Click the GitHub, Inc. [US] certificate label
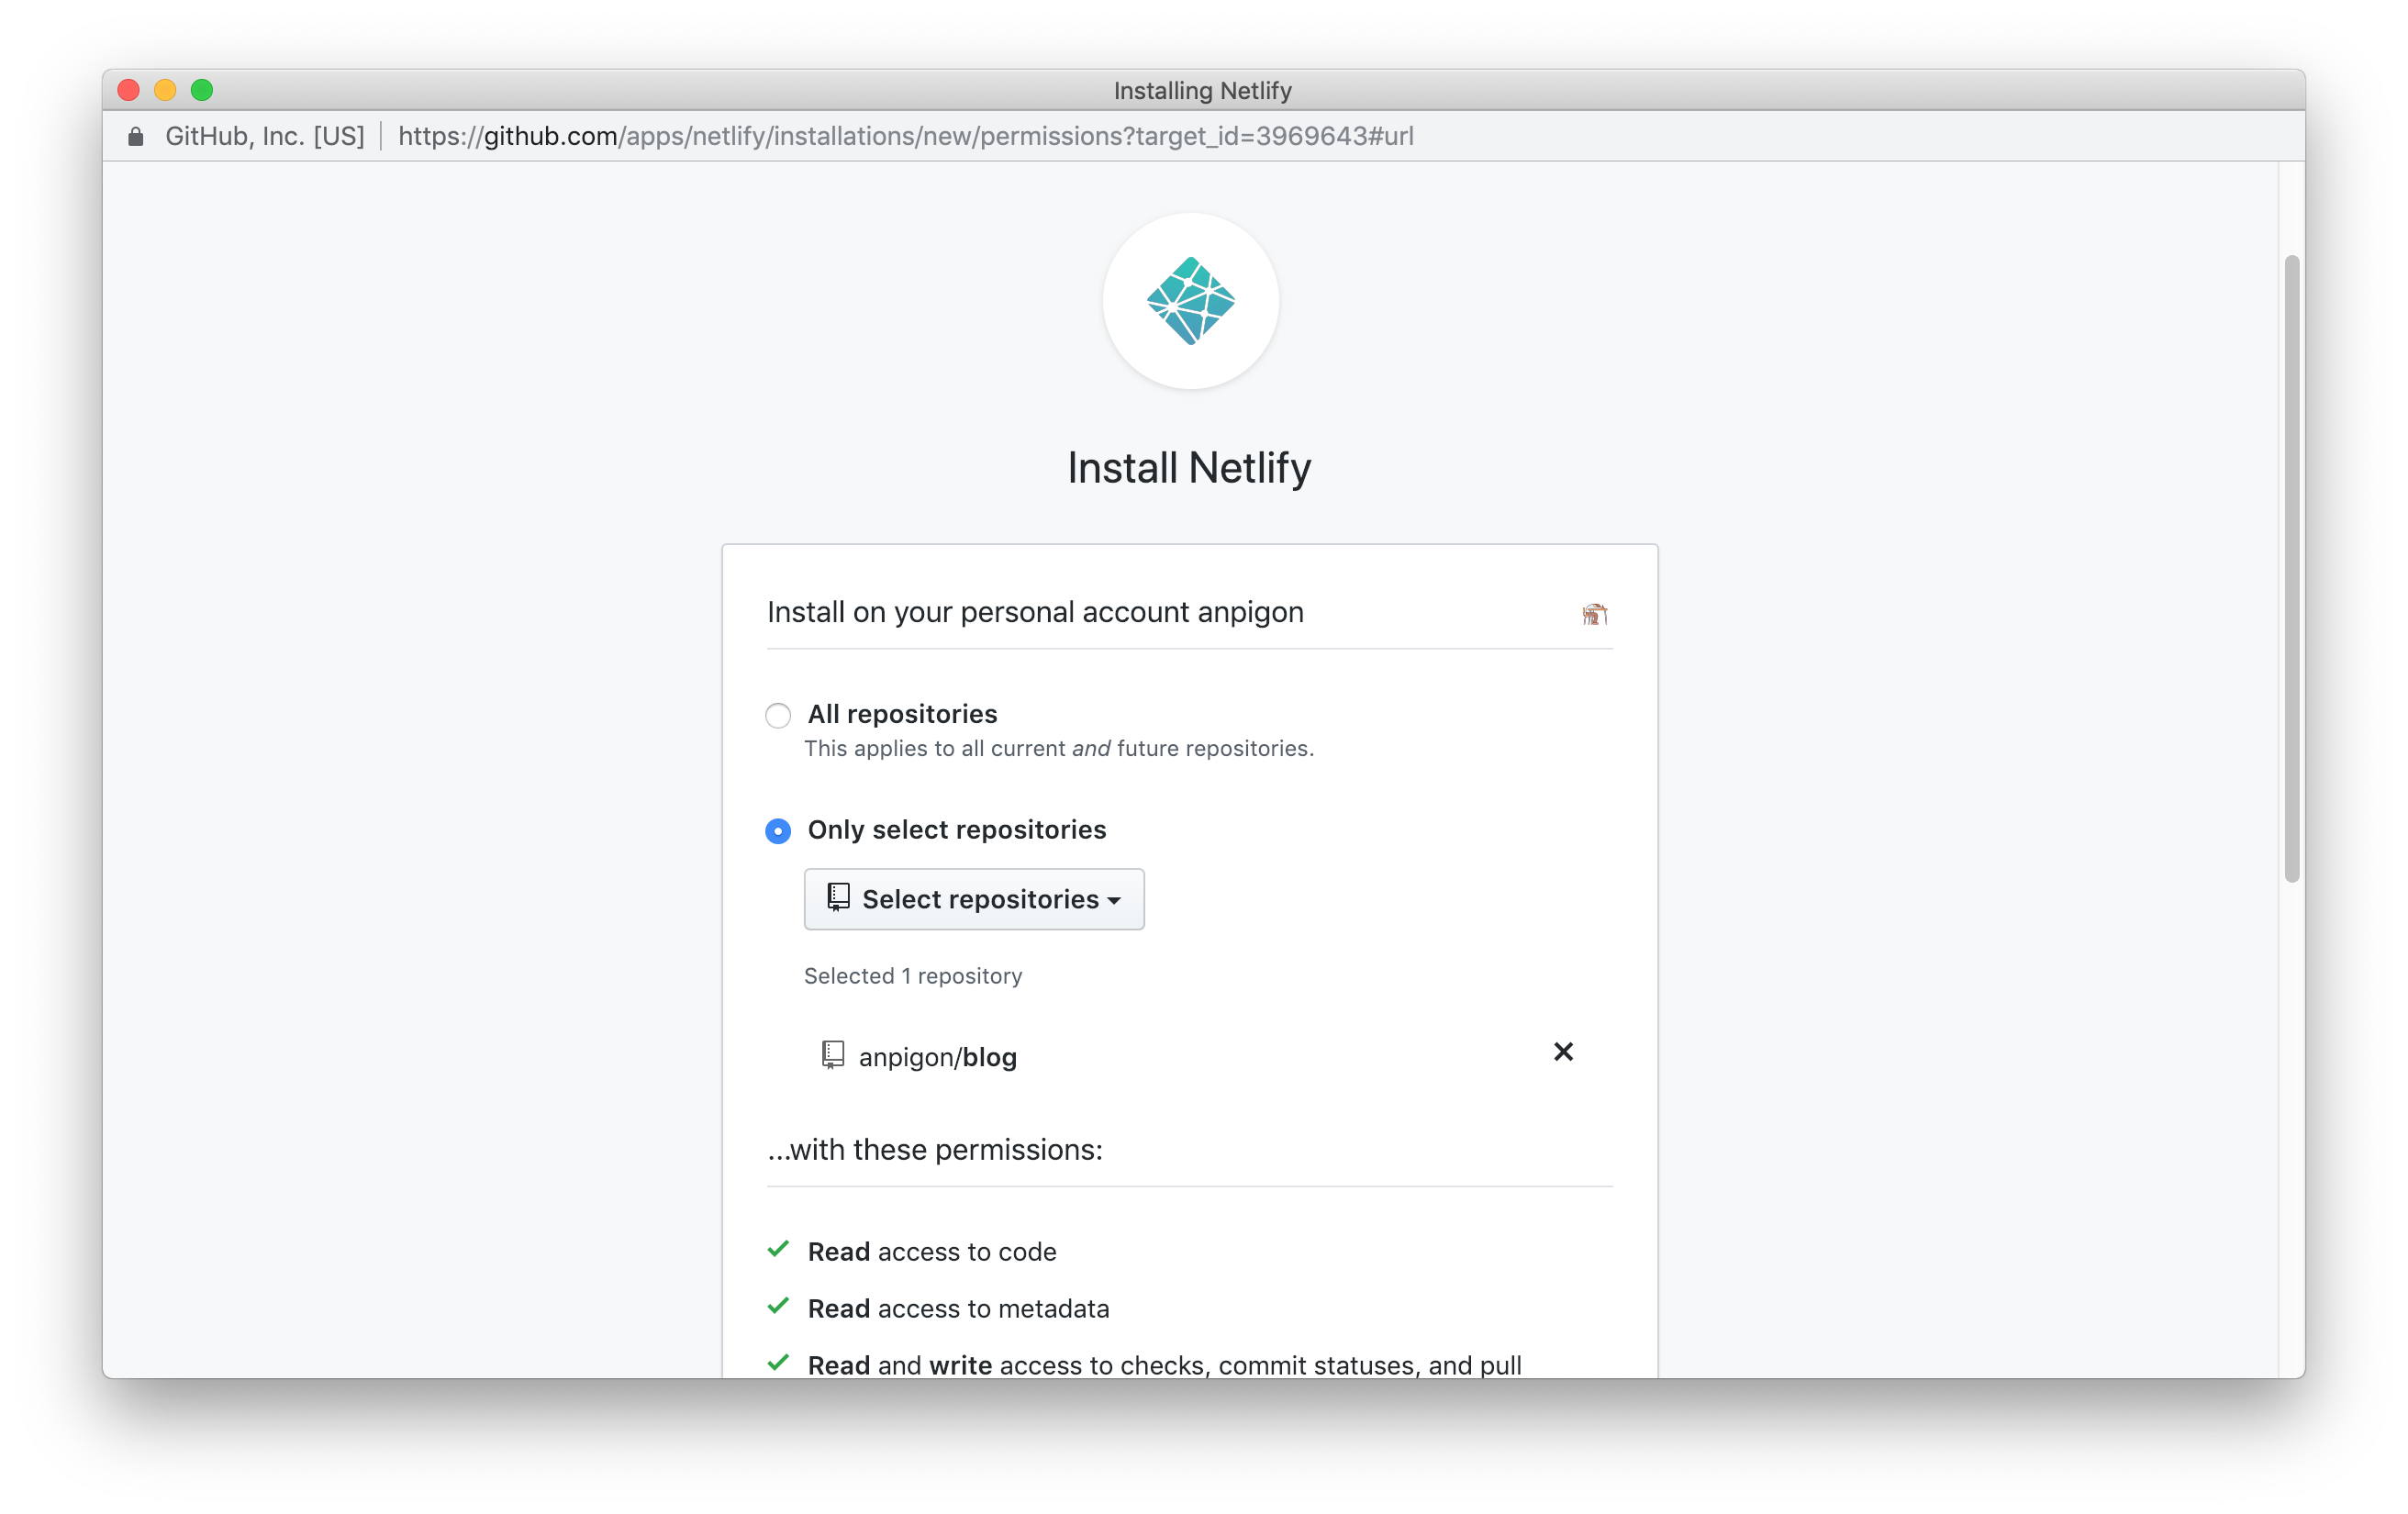The height and width of the screenshot is (1514, 2408). coord(264,136)
